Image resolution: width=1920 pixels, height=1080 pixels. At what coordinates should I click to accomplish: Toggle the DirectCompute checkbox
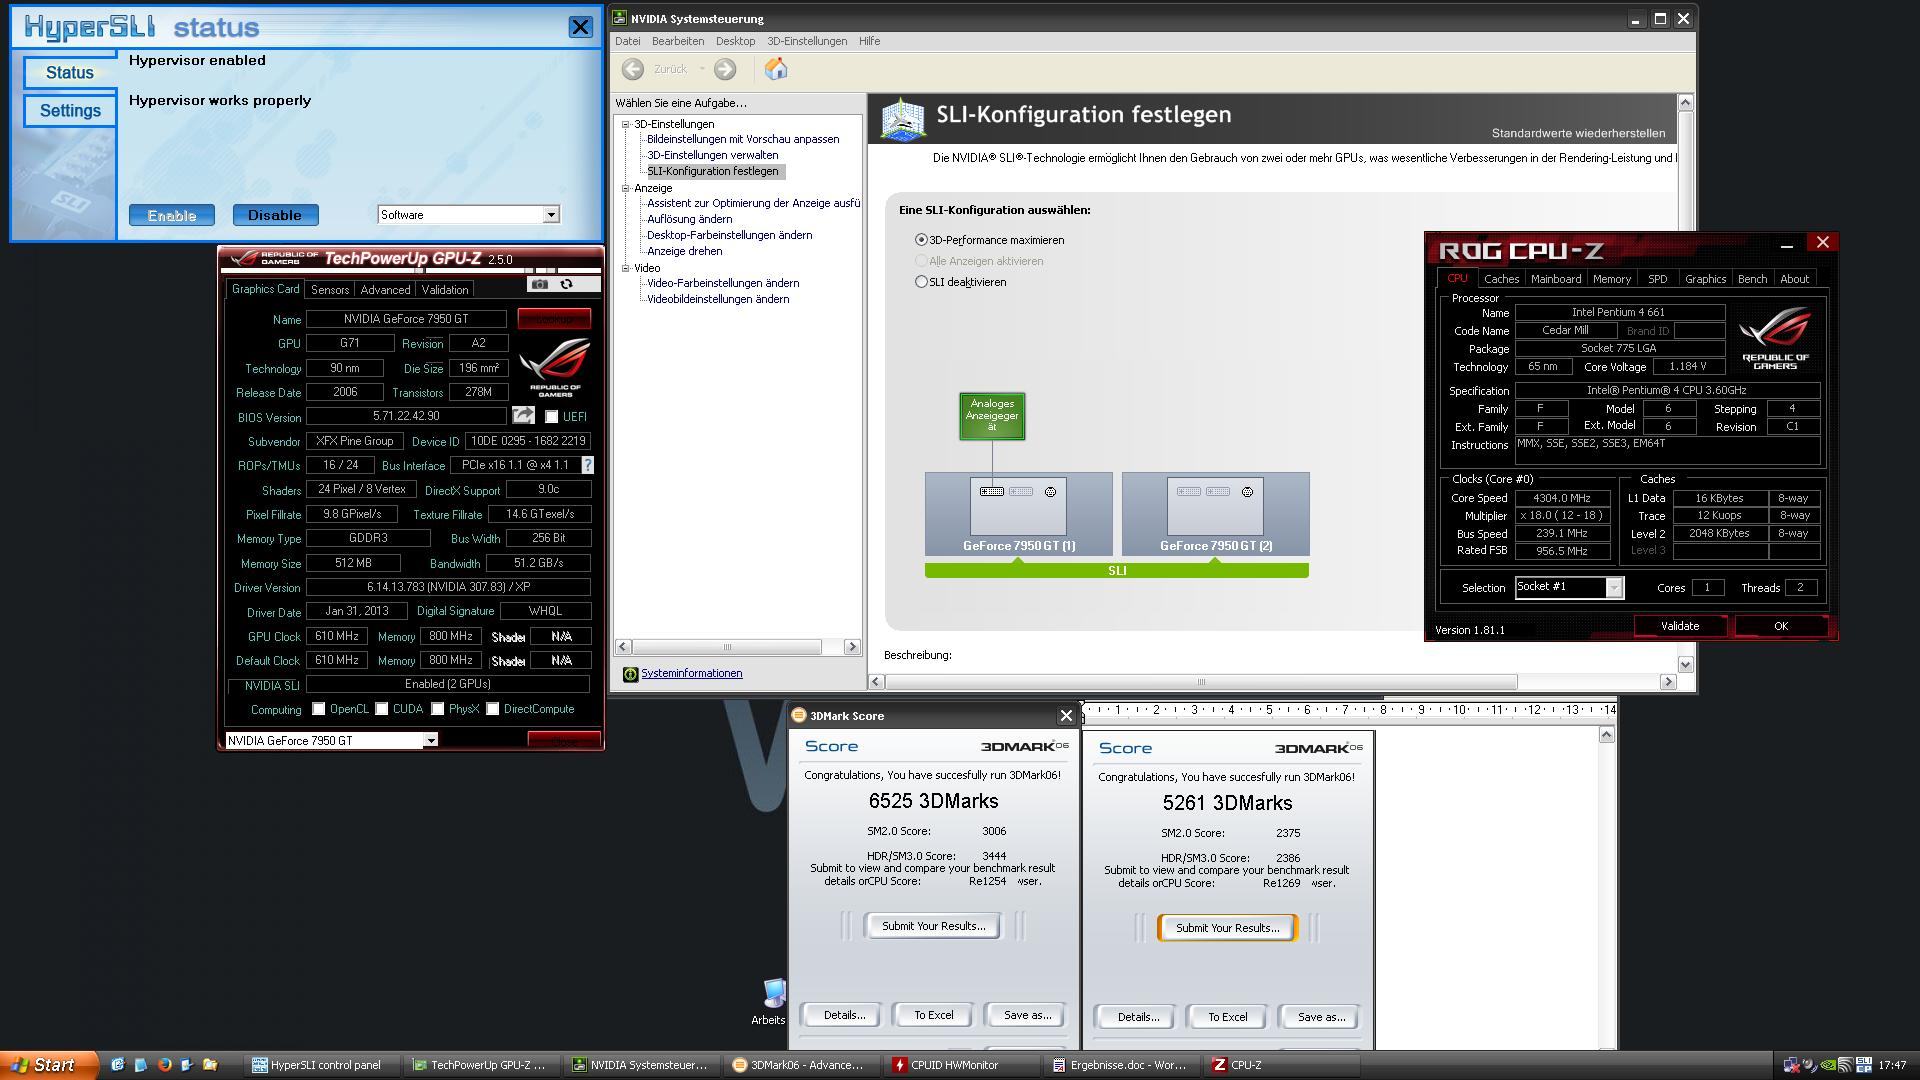coord(492,709)
